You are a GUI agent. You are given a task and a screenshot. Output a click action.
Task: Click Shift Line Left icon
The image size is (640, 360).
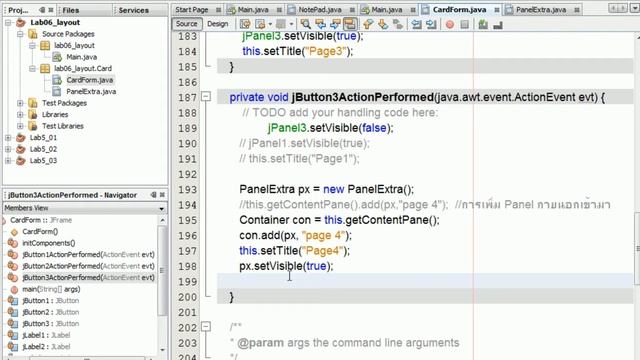(x=416, y=24)
